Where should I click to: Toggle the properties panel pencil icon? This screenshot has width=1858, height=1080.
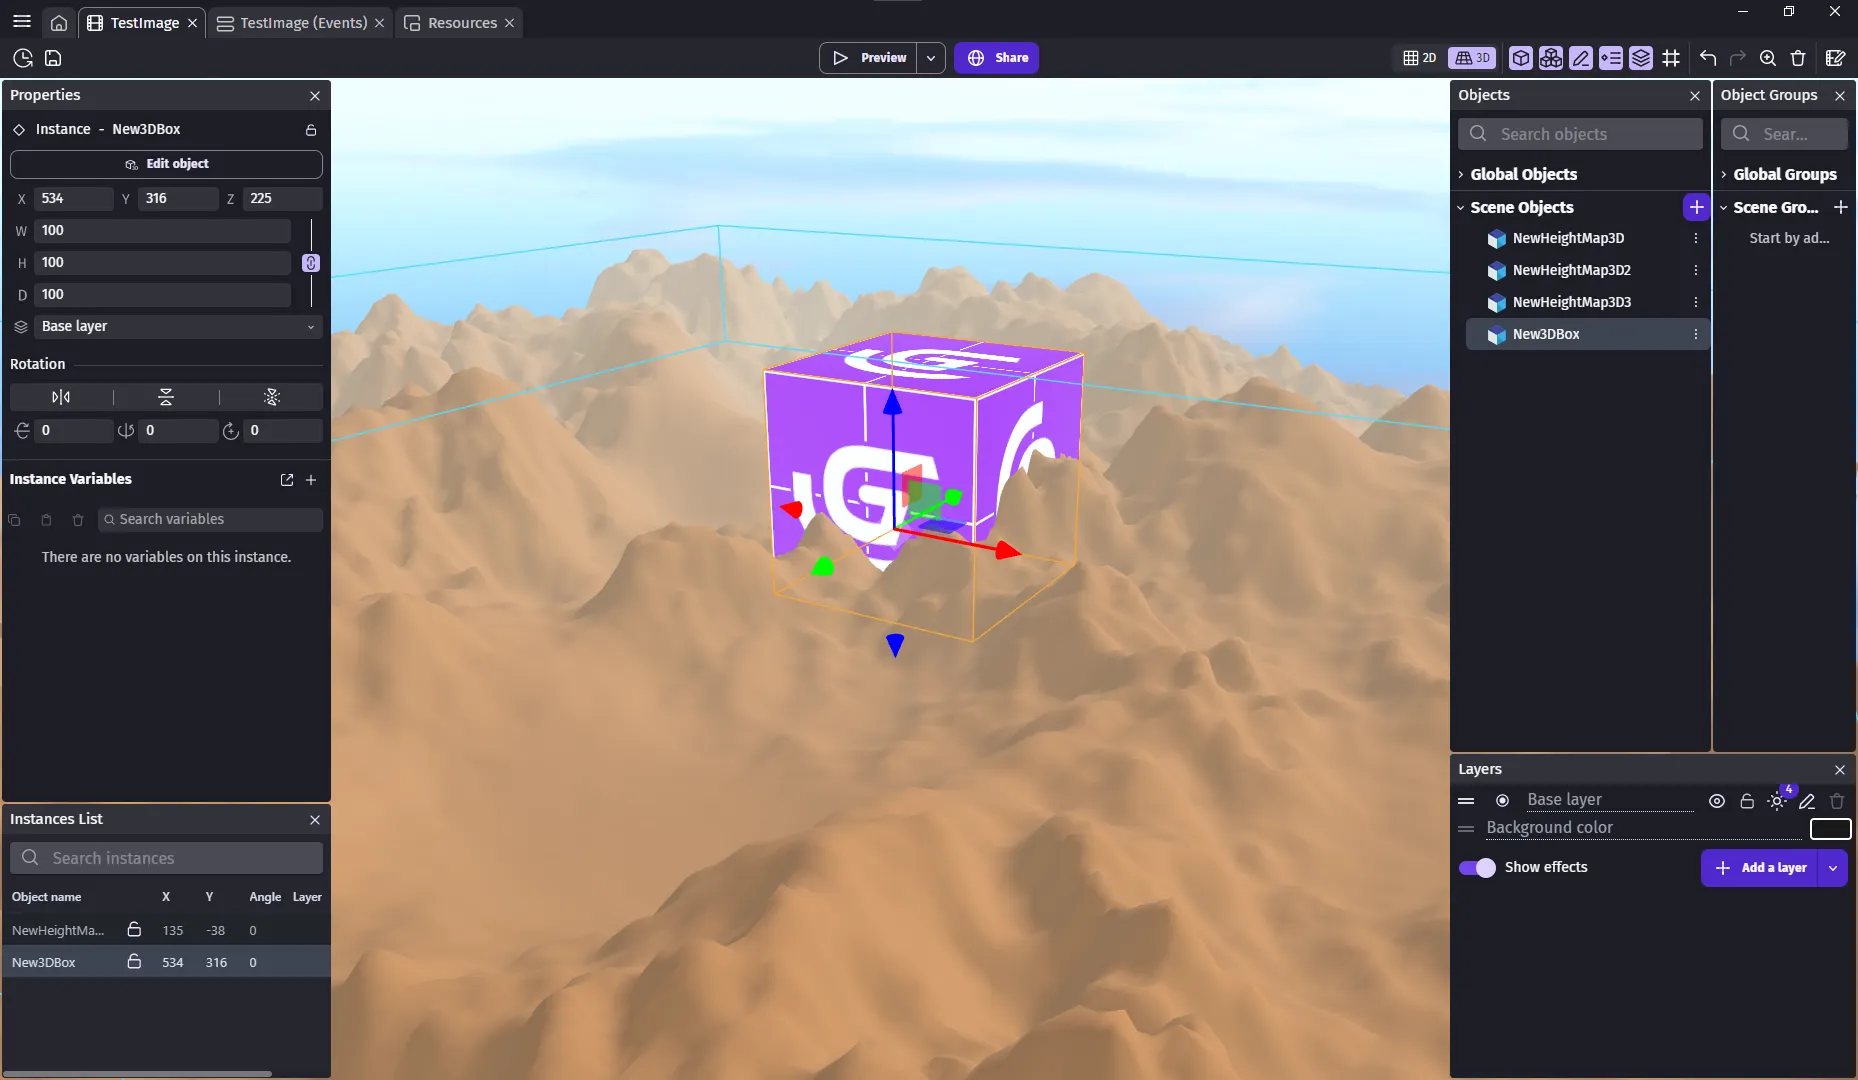[x=1581, y=58]
